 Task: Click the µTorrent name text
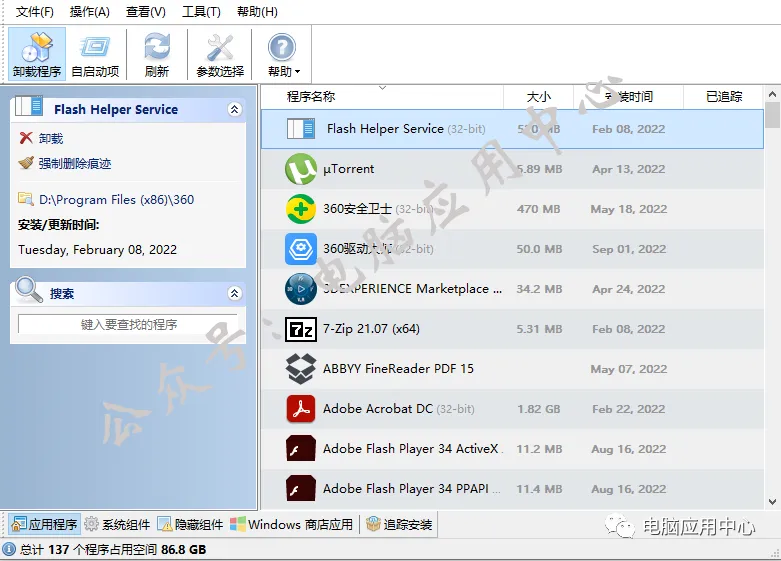[x=348, y=169]
